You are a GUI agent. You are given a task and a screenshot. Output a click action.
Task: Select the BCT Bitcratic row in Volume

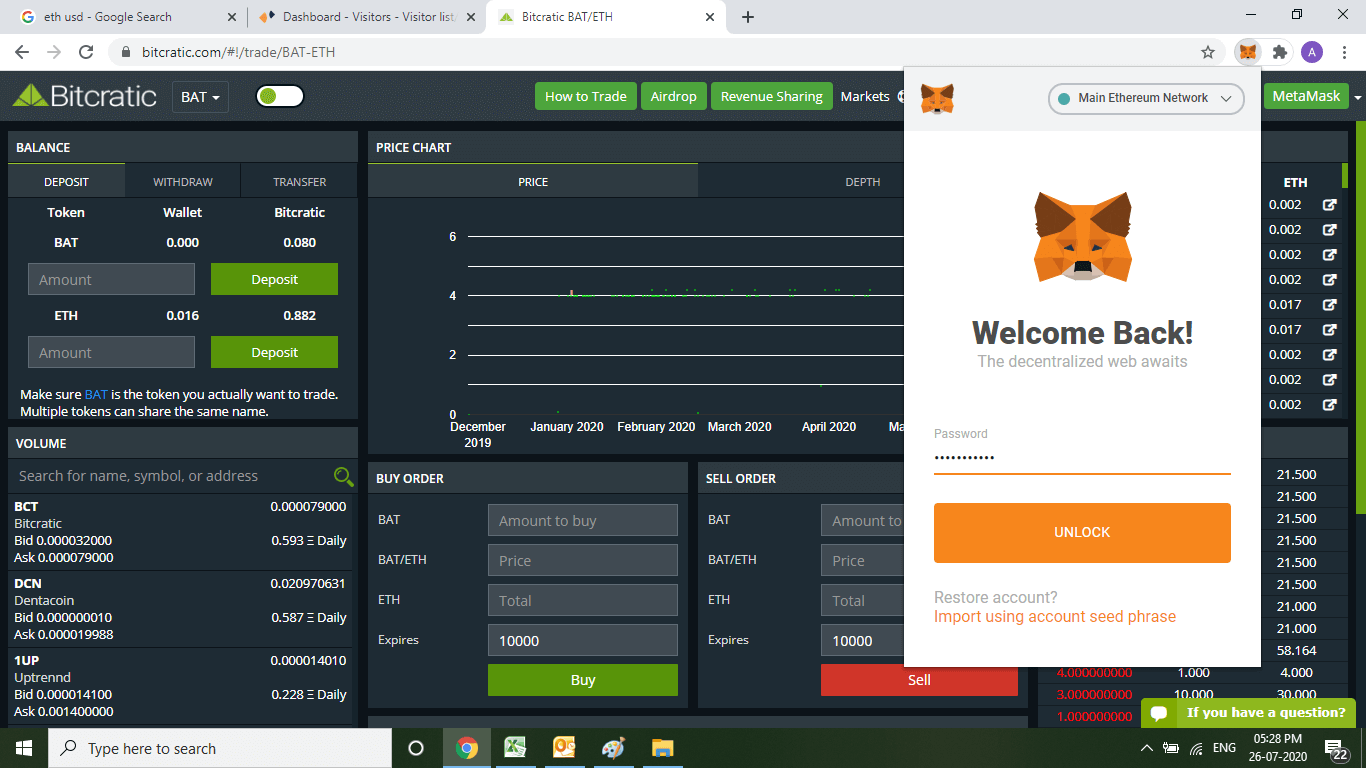pos(180,532)
